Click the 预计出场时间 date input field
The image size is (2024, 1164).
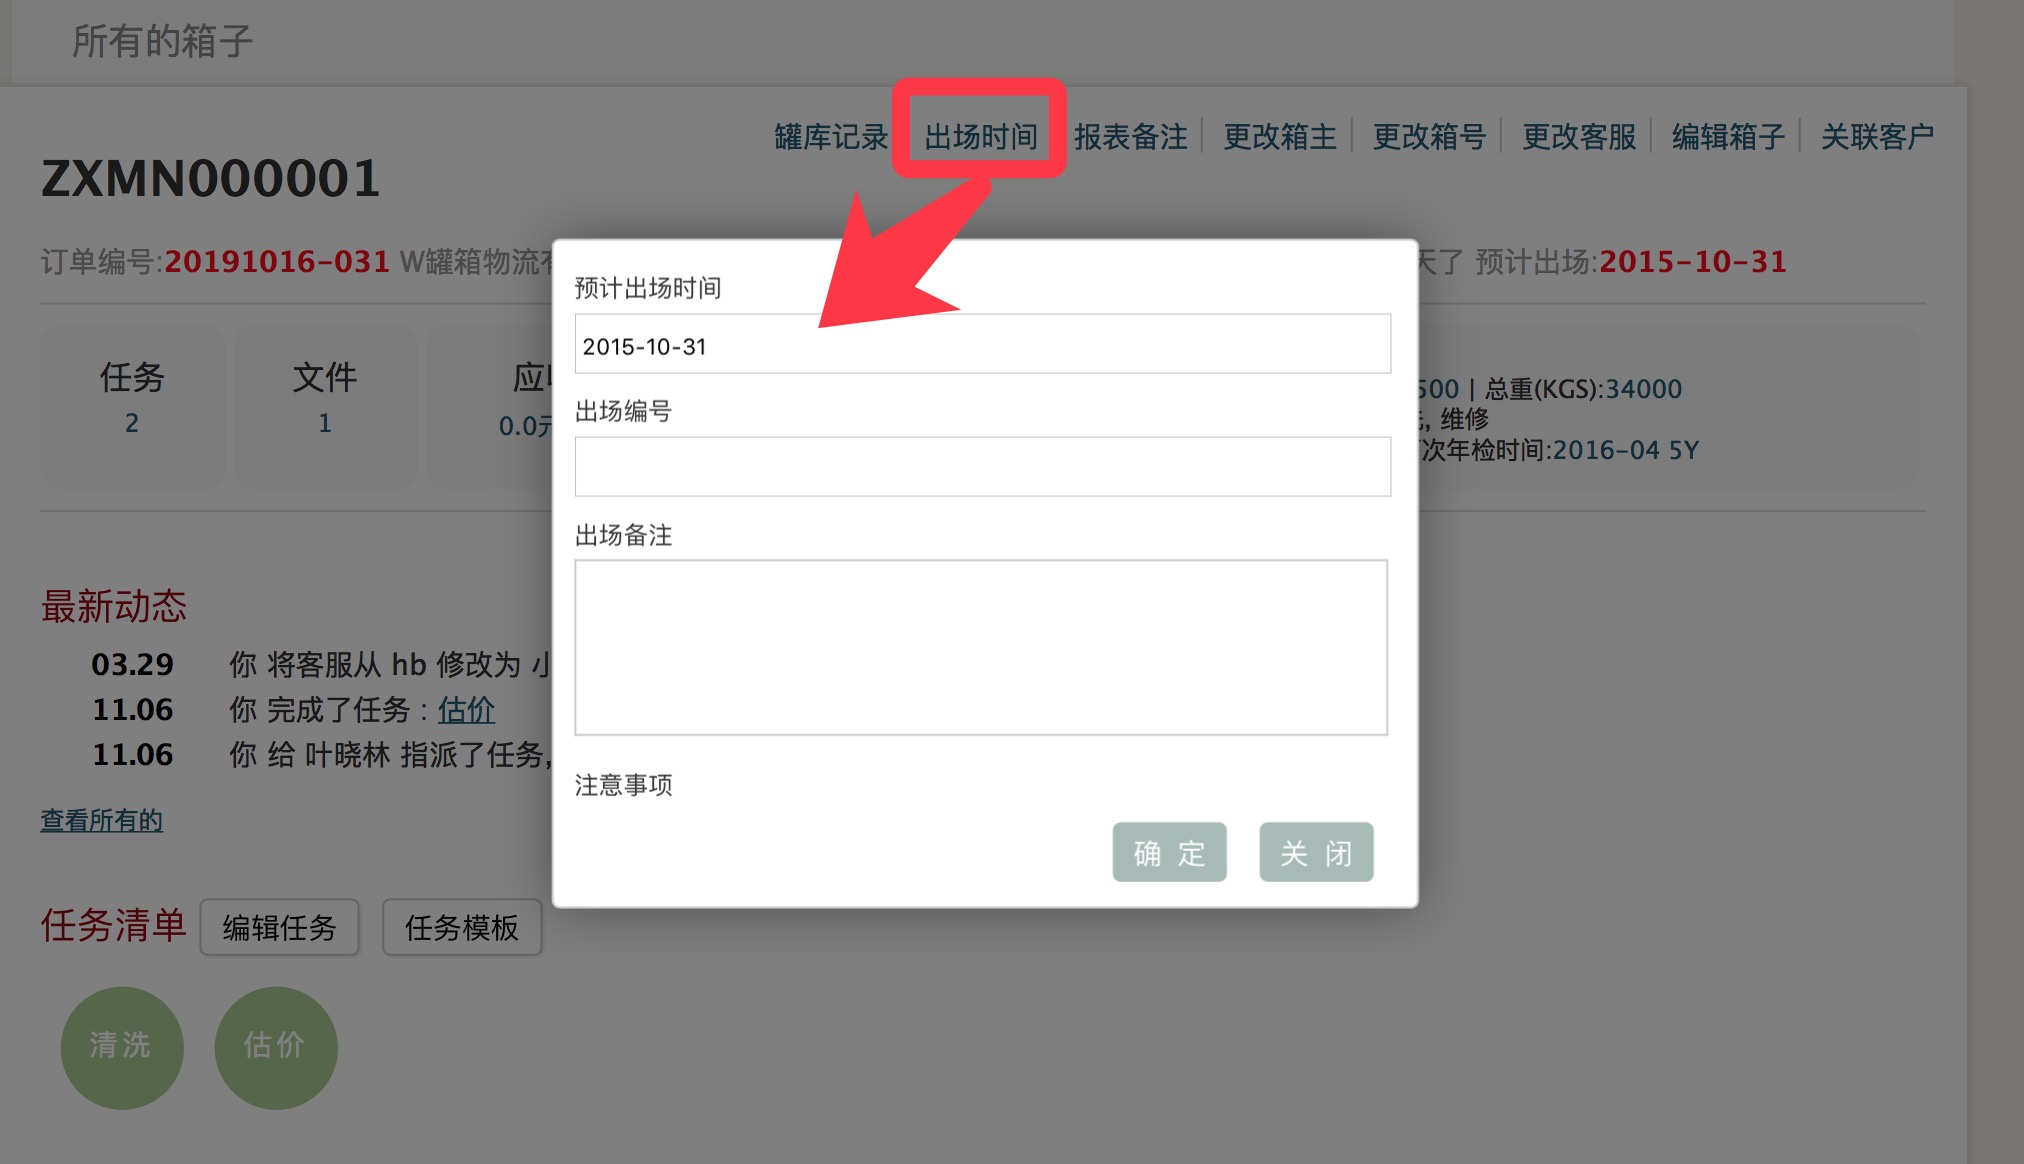(982, 345)
